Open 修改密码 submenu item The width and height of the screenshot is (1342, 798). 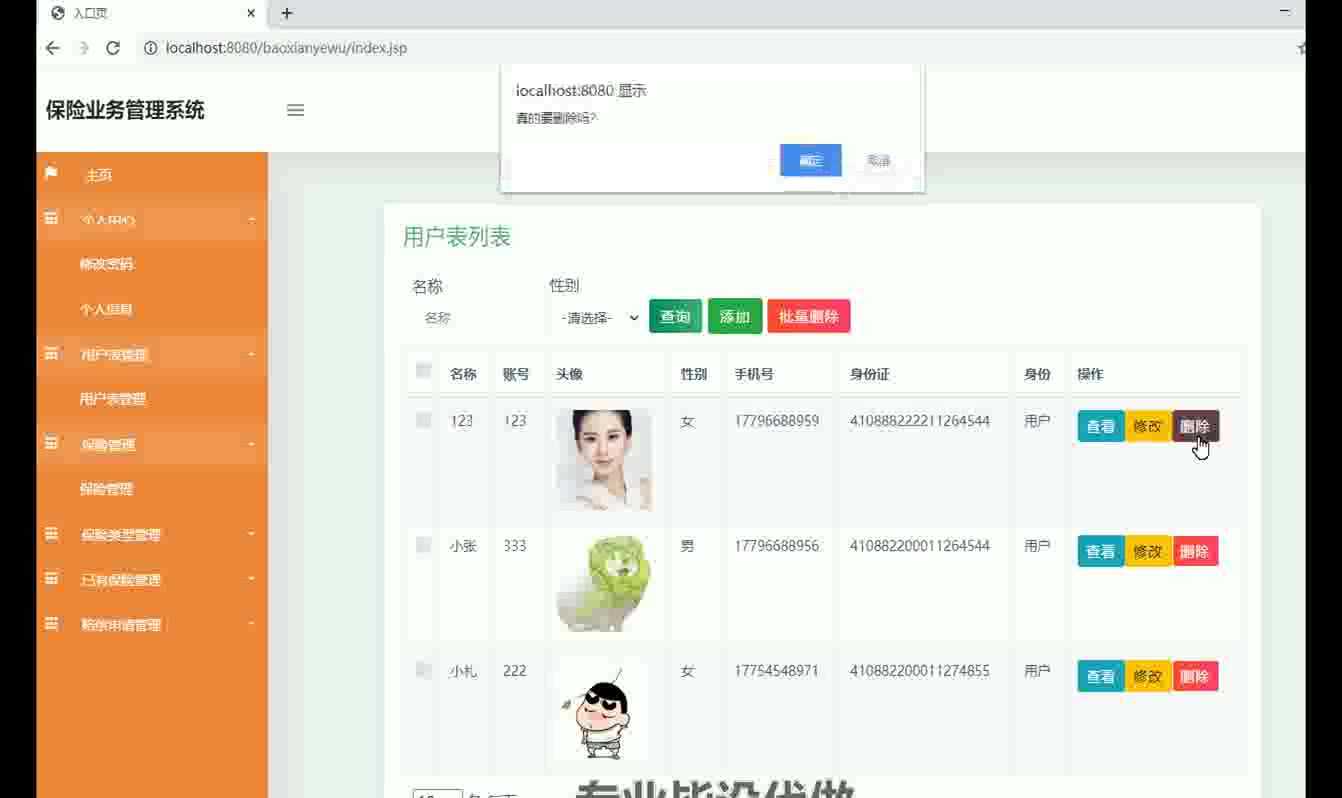(107, 264)
